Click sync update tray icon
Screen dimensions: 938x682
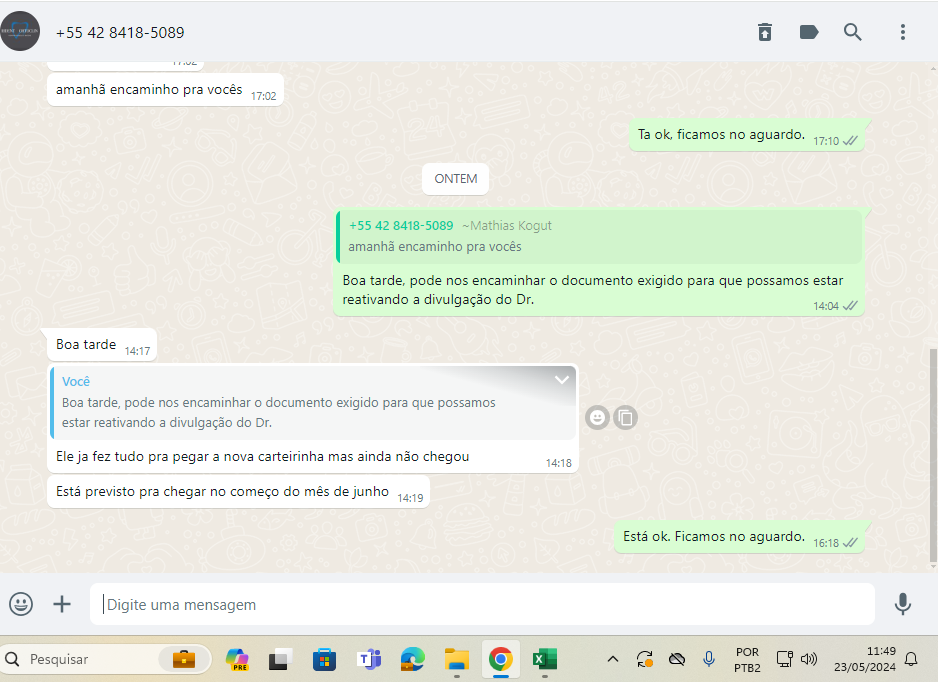pos(644,659)
